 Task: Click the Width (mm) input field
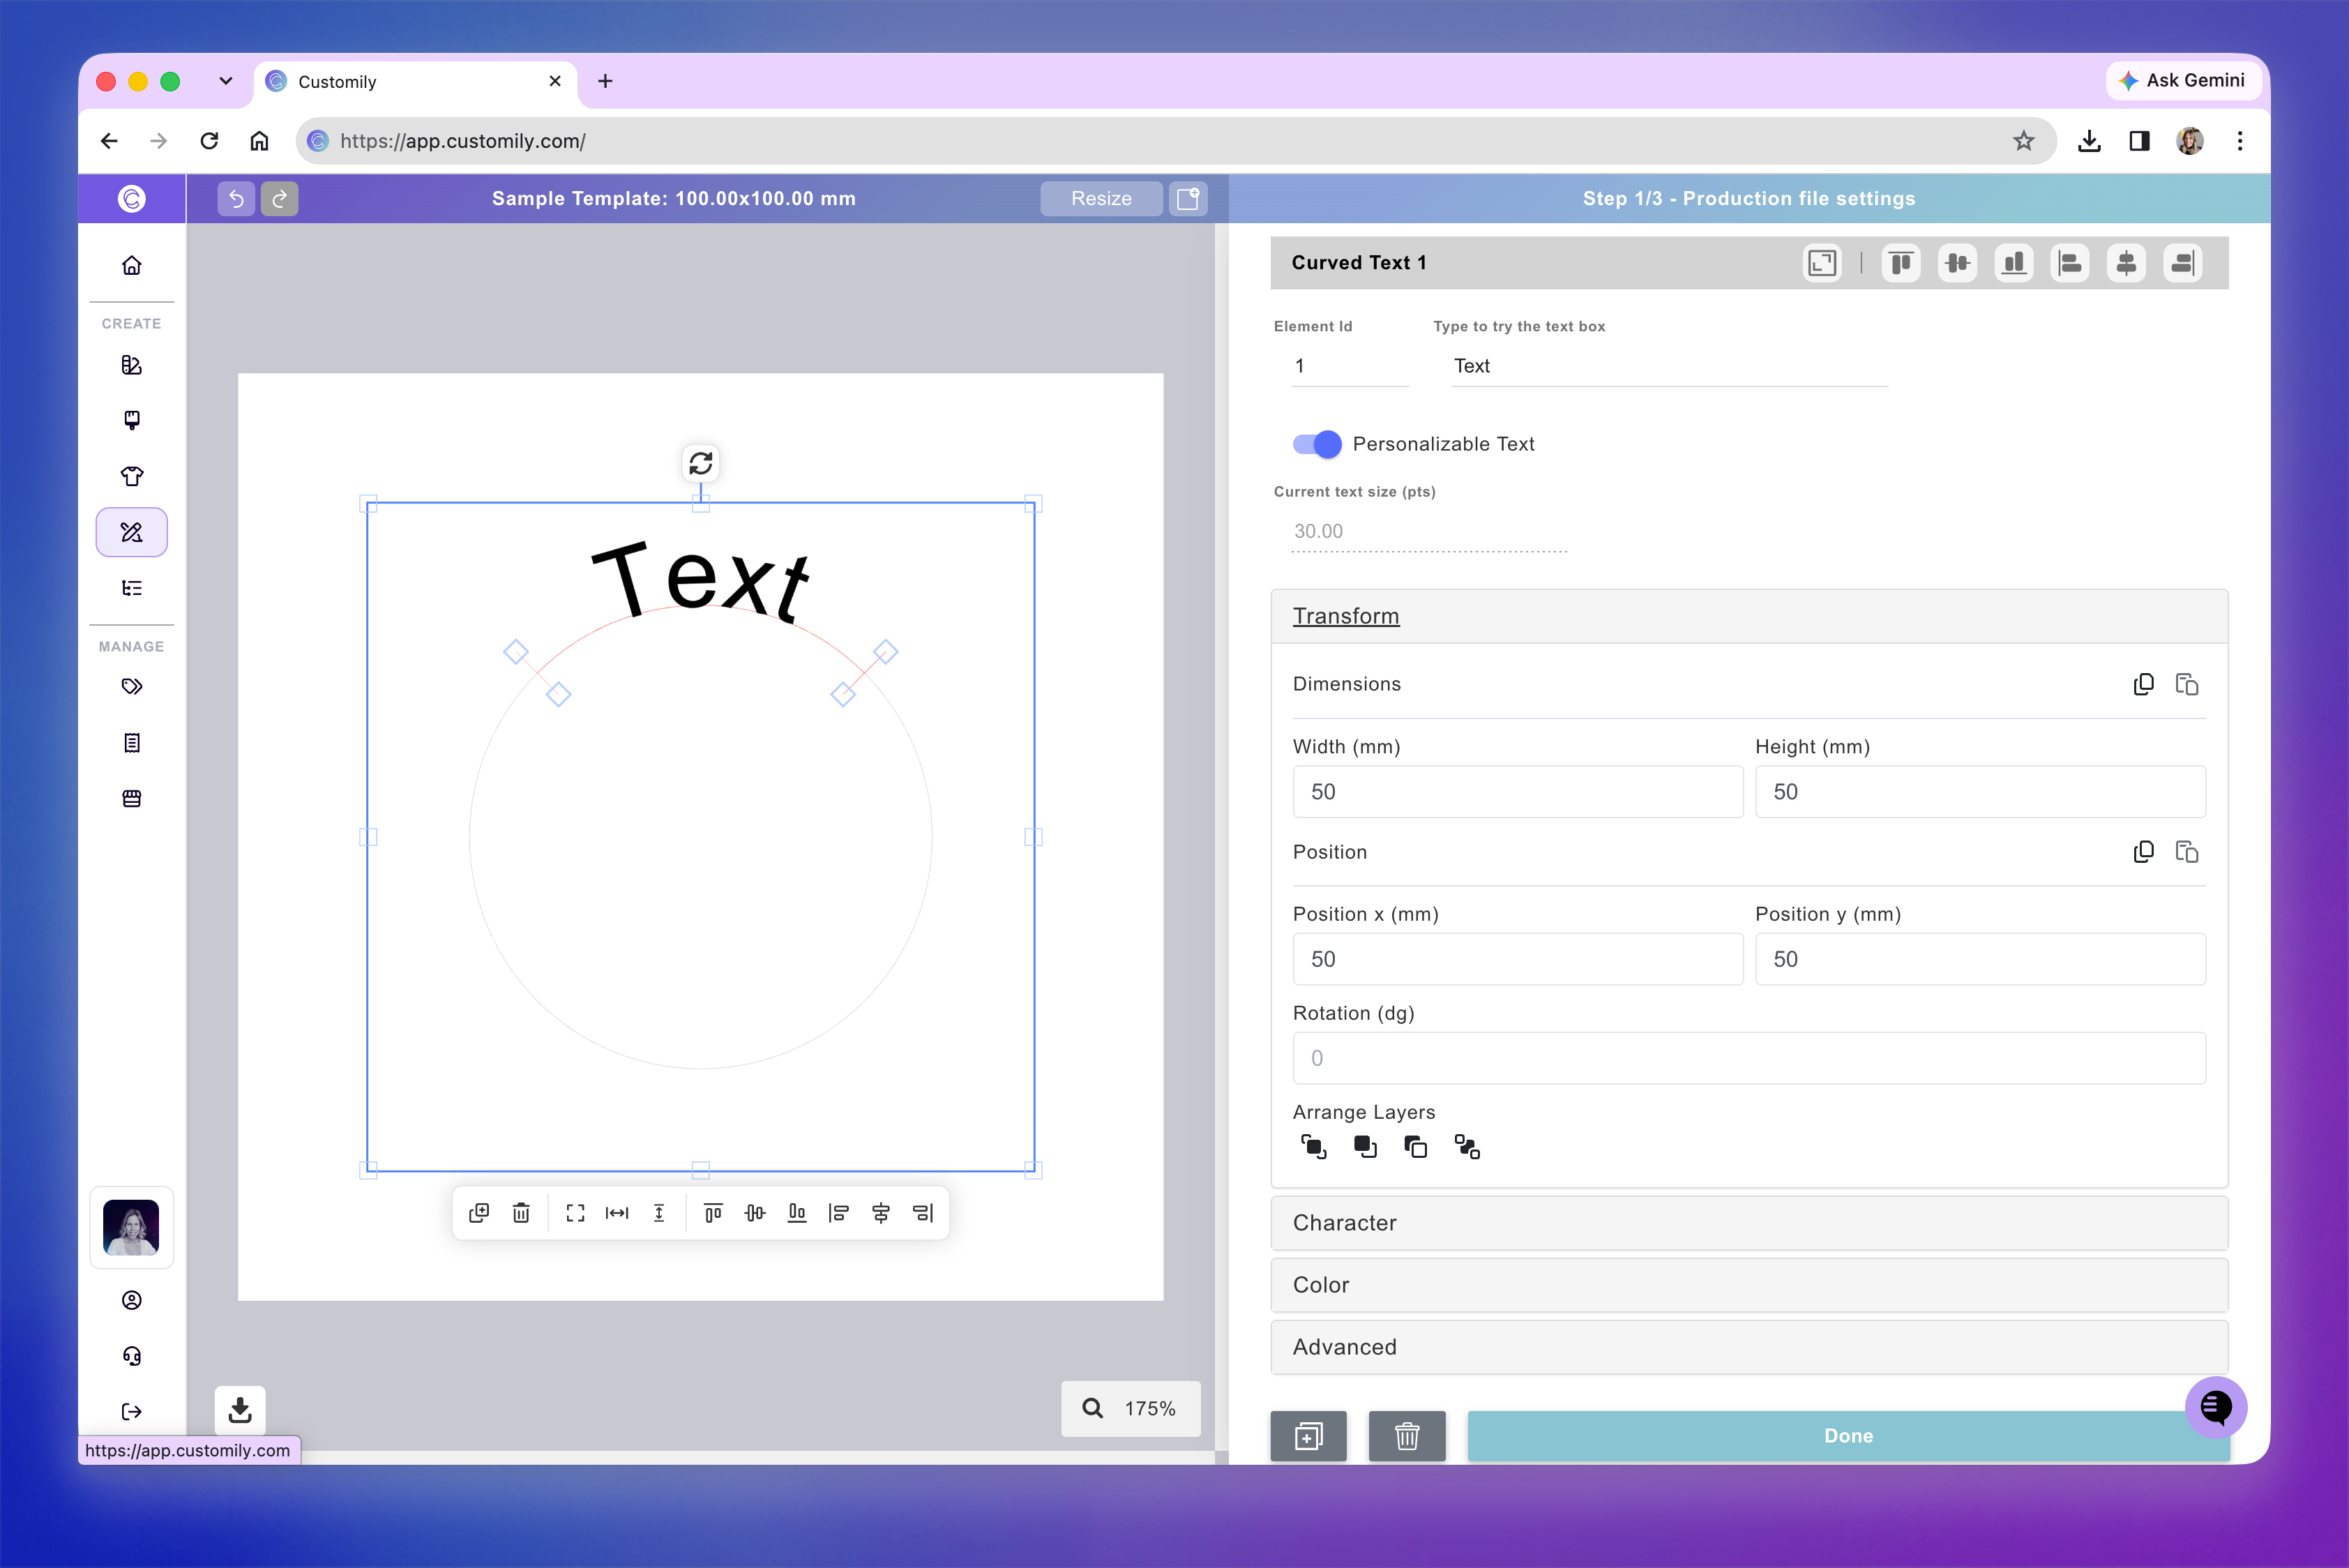pos(1518,792)
